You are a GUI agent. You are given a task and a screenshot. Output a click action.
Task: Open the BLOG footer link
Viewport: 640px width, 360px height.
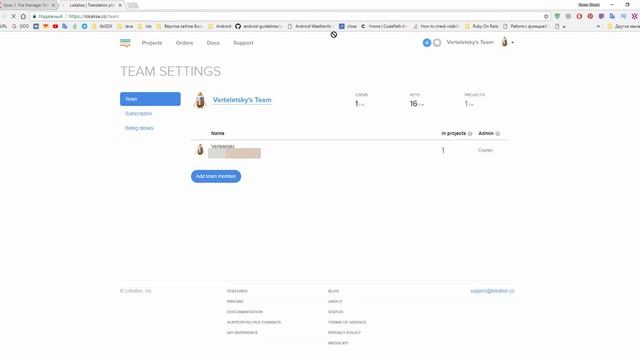pos(333,291)
